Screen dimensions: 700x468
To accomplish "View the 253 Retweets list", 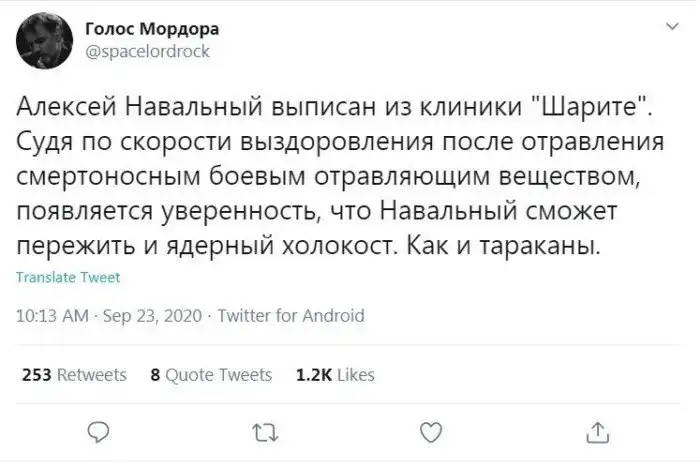I will click(x=74, y=375).
